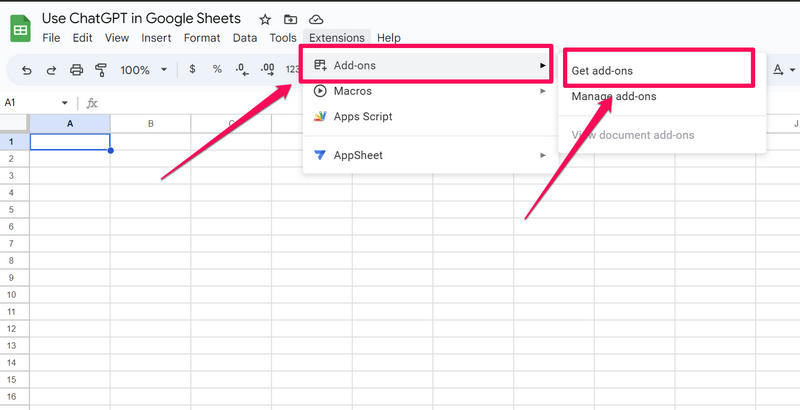Image resolution: width=800 pixels, height=410 pixels.
Task: Increase decimal places
Action: [x=267, y=70]
